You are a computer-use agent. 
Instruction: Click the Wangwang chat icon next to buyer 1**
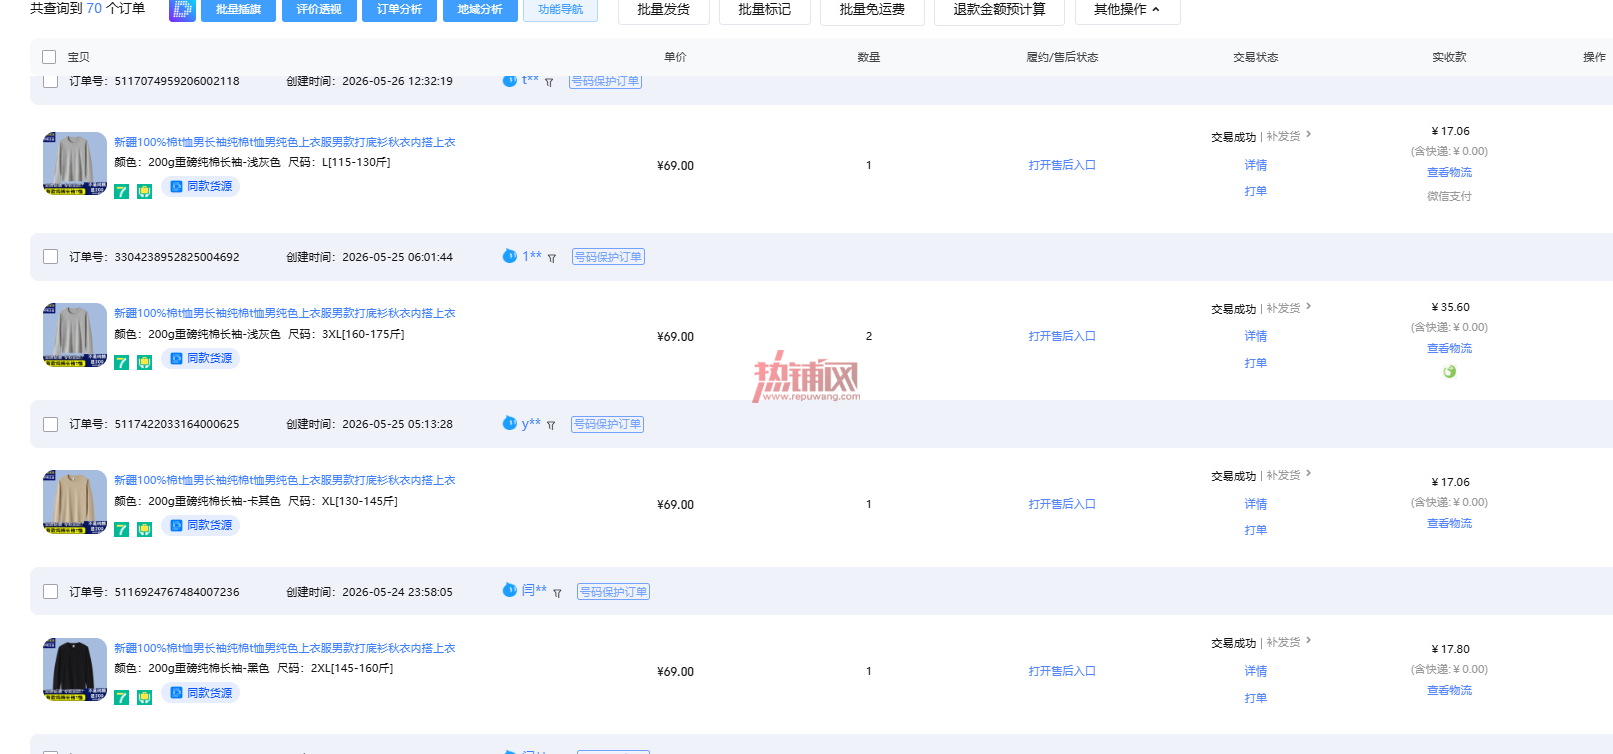pos(509,256)
